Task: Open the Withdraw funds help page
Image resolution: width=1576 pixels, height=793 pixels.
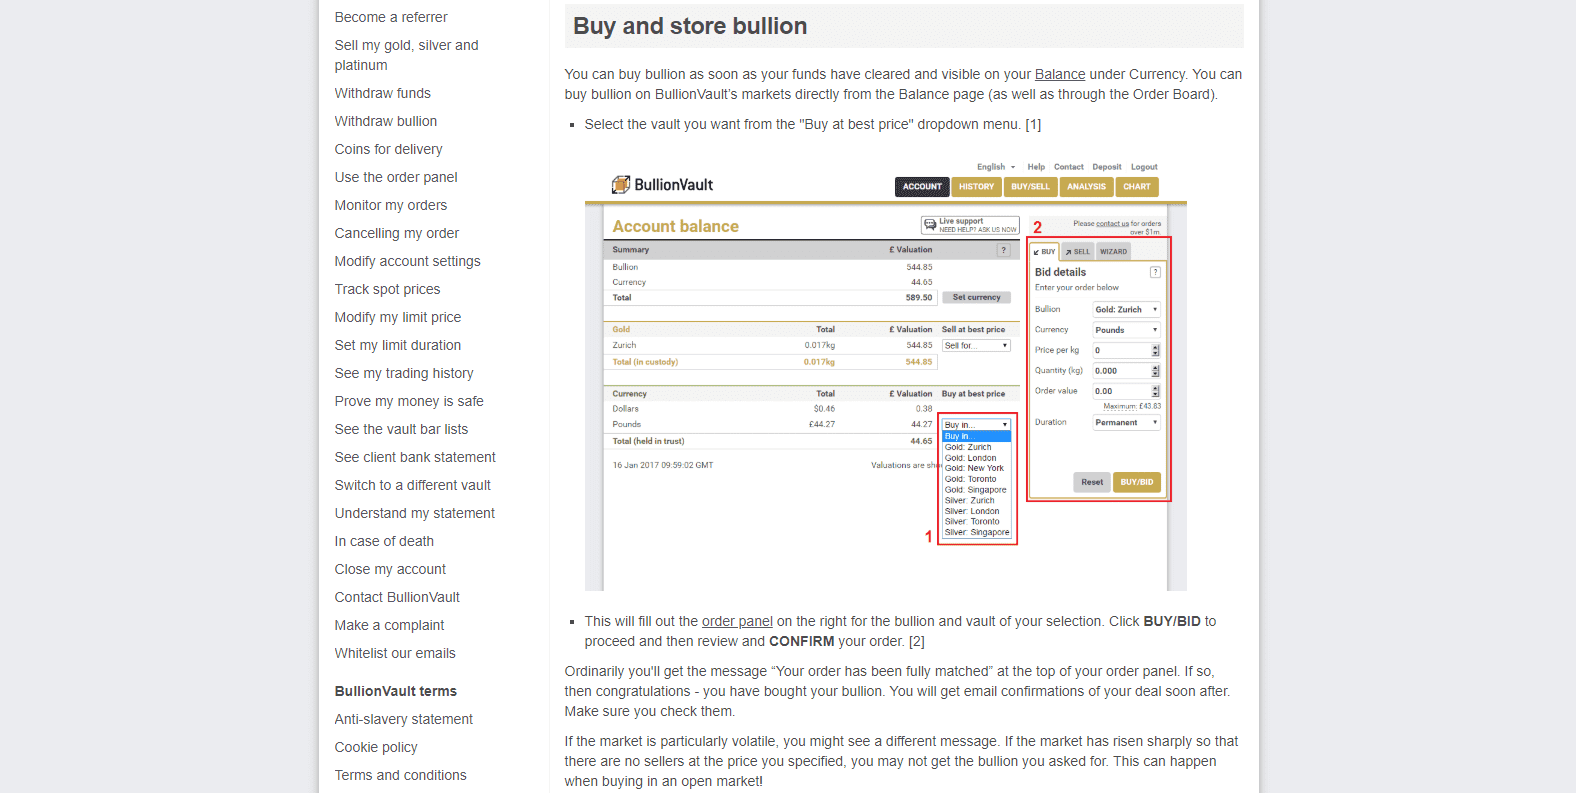Action: click(382, 93)
